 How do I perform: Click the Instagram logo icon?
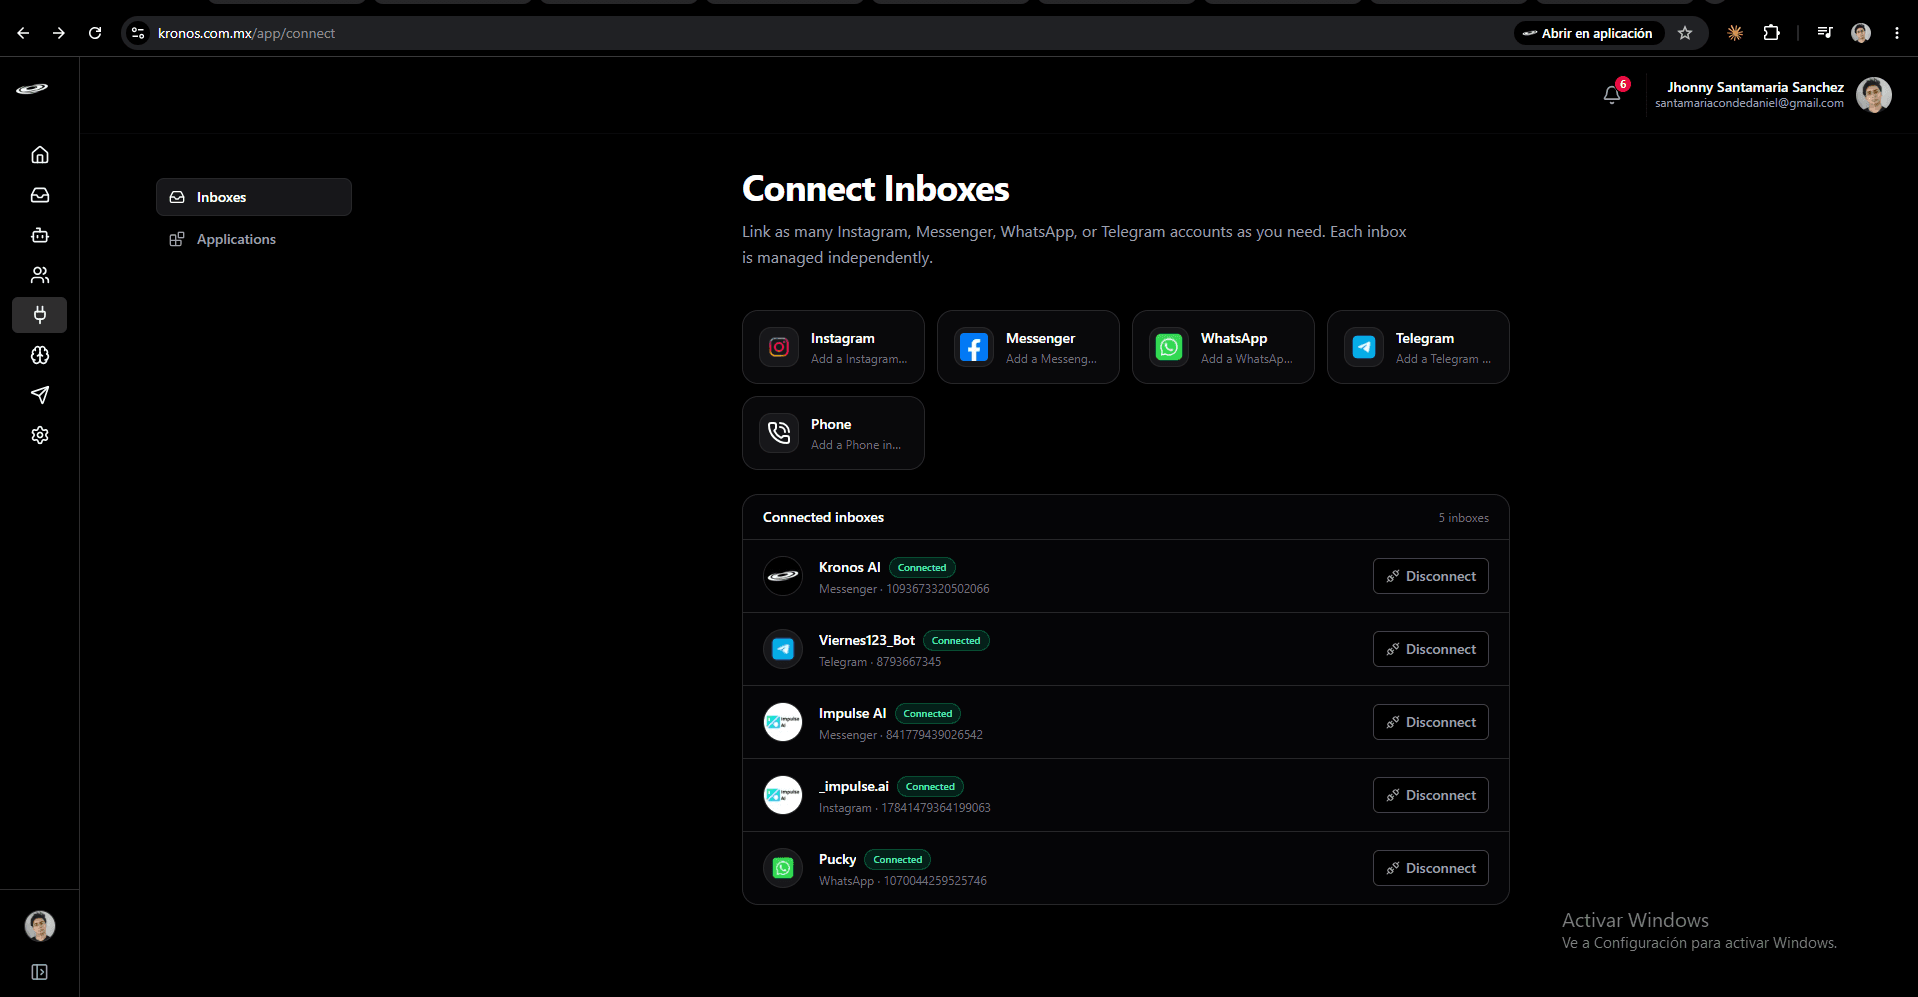(779, 347)
